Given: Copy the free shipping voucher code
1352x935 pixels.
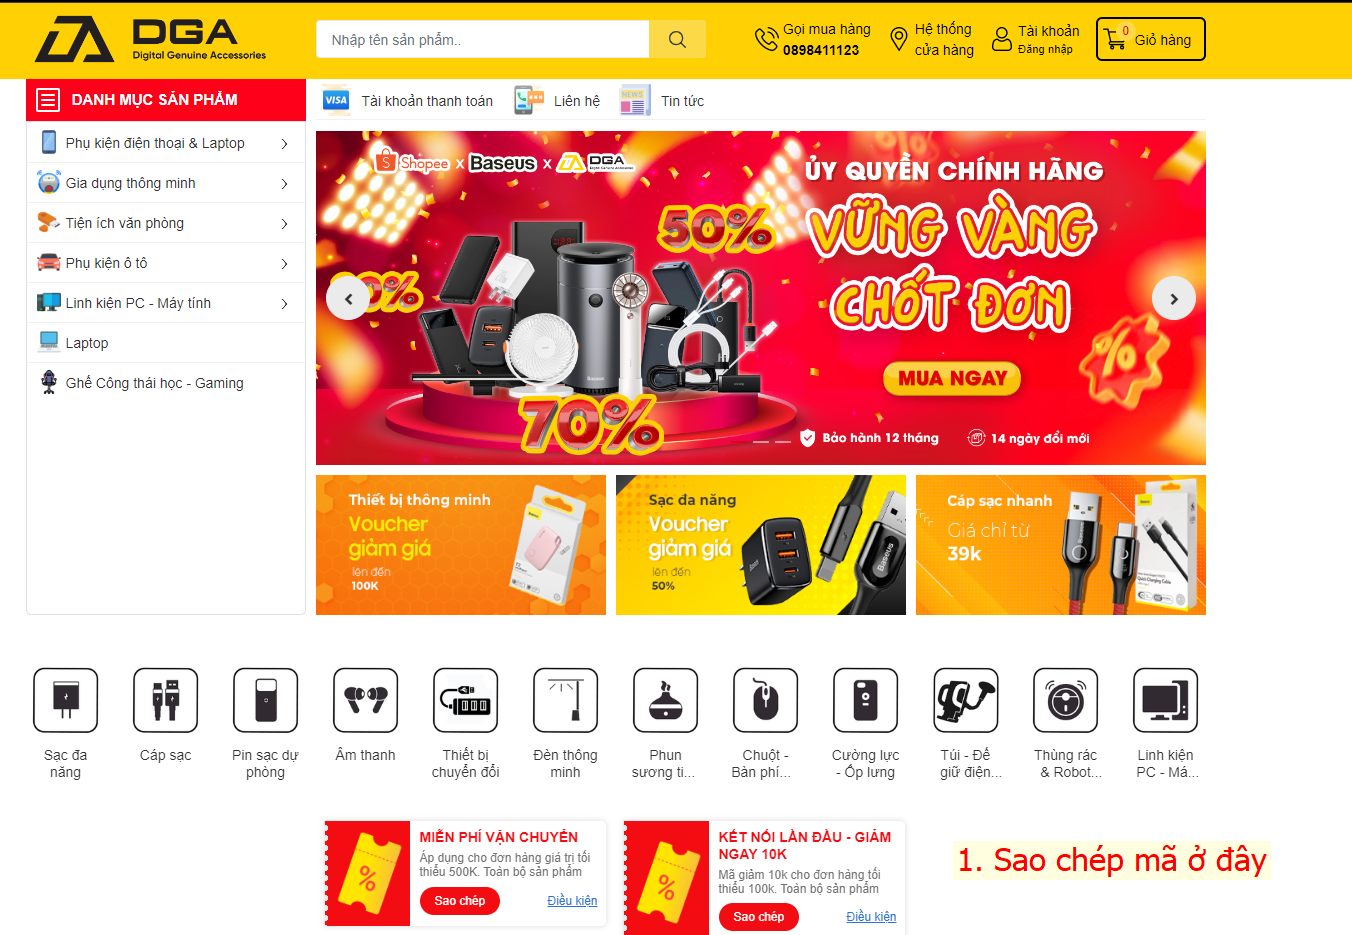Looking at the screenshot, I should 459,901.
